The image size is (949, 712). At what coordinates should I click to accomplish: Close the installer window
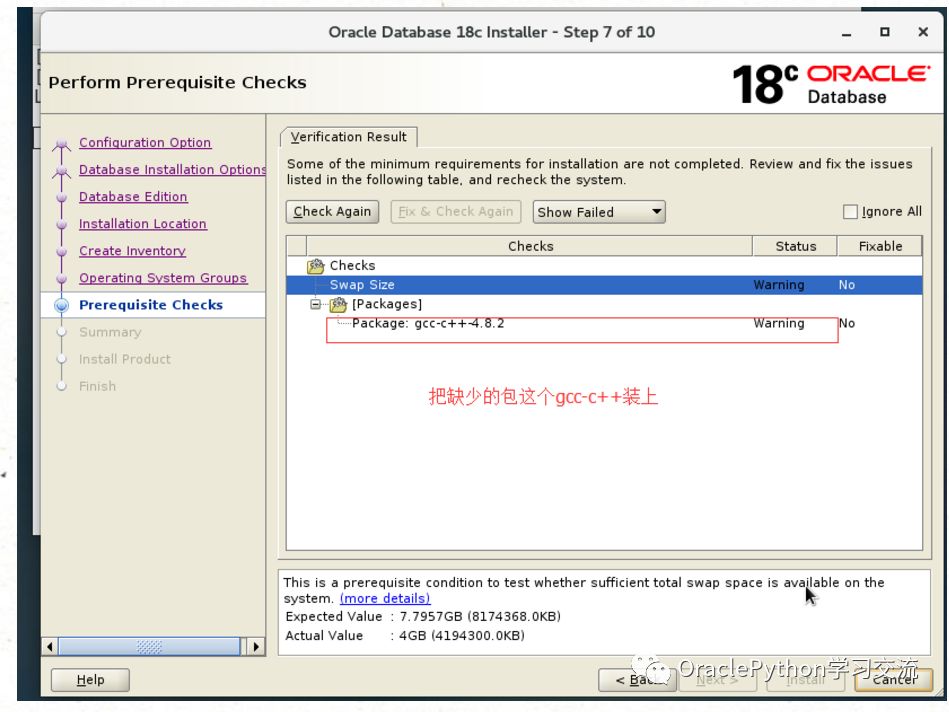pyautogui.click(x=922, y=32)
